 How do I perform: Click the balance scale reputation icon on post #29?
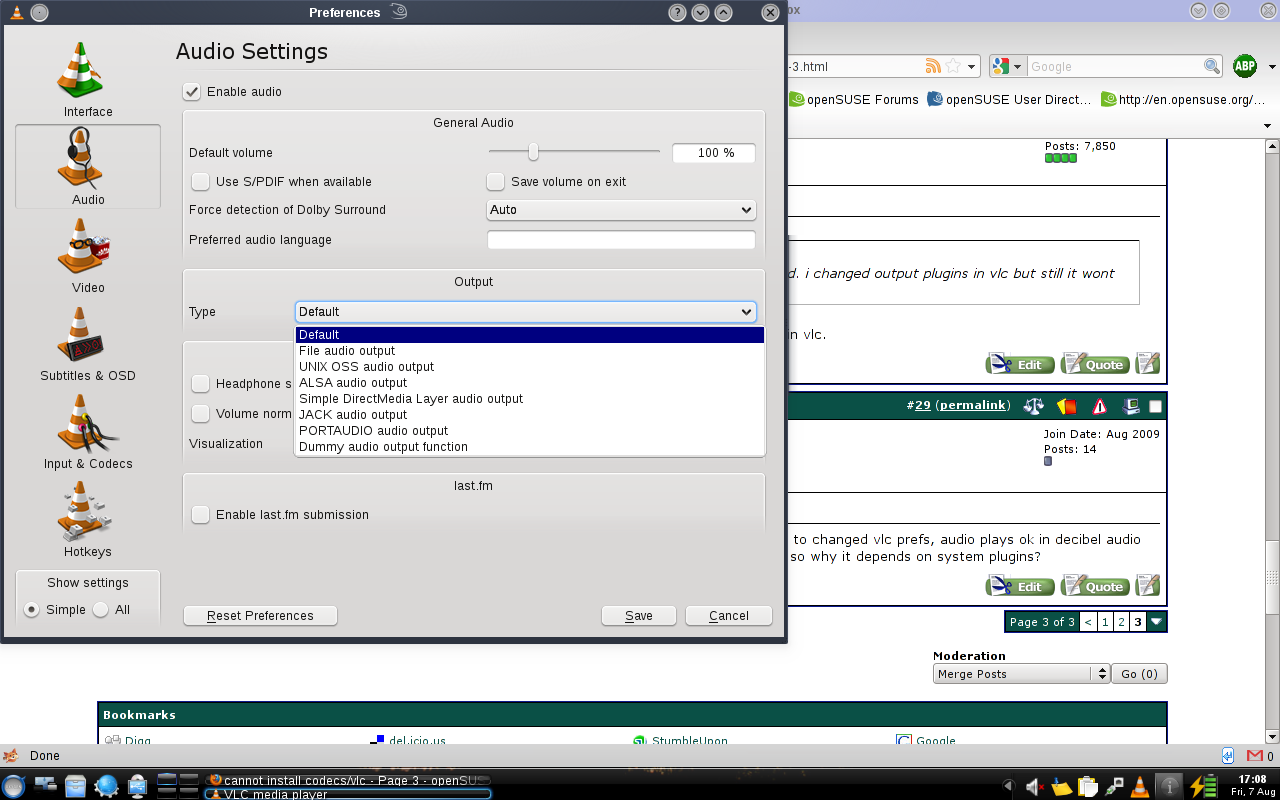[x=1034, y=406]
